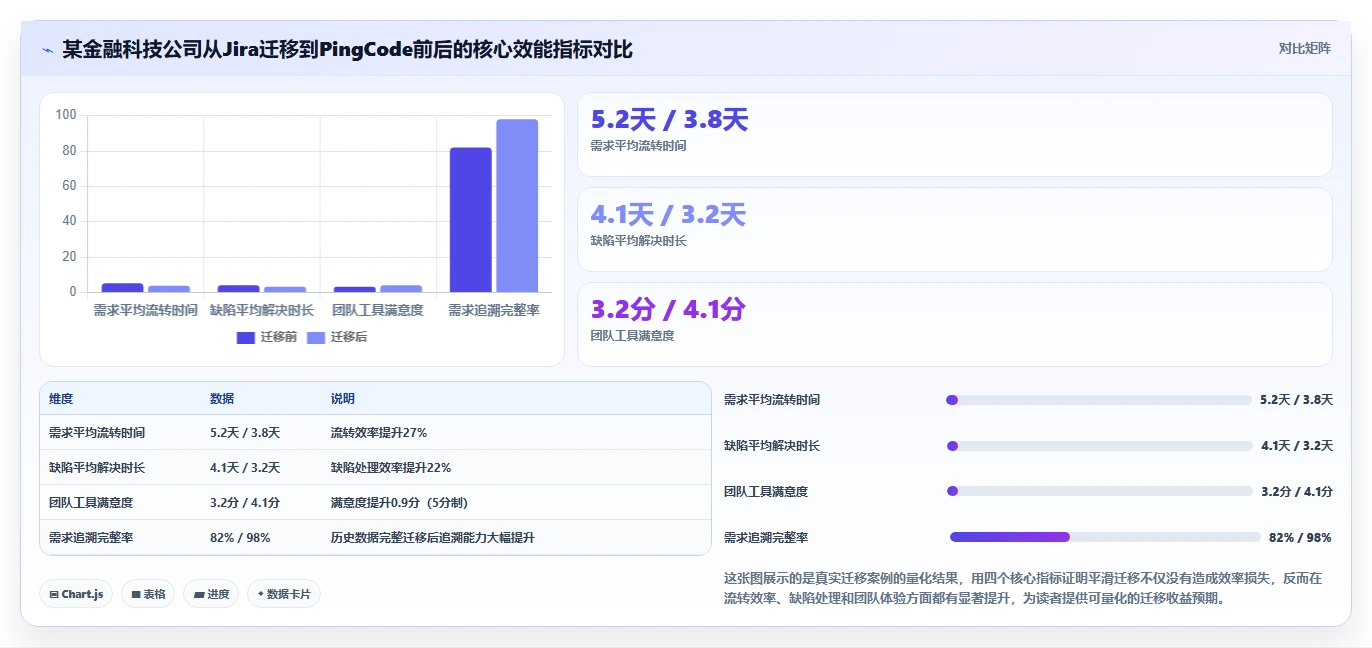
Task: Select the 5.2天 / 3.8天 data card value
Action: point(669,120)
